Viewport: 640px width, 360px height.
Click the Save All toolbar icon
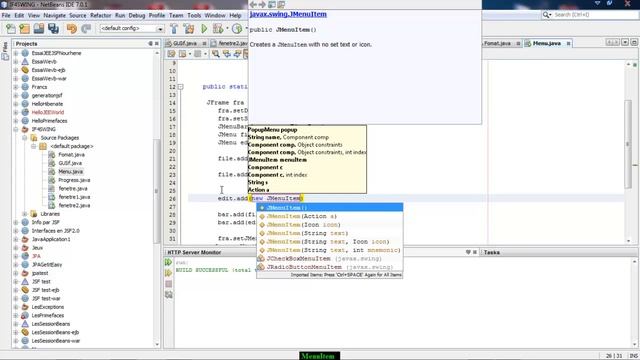(53, 29)
